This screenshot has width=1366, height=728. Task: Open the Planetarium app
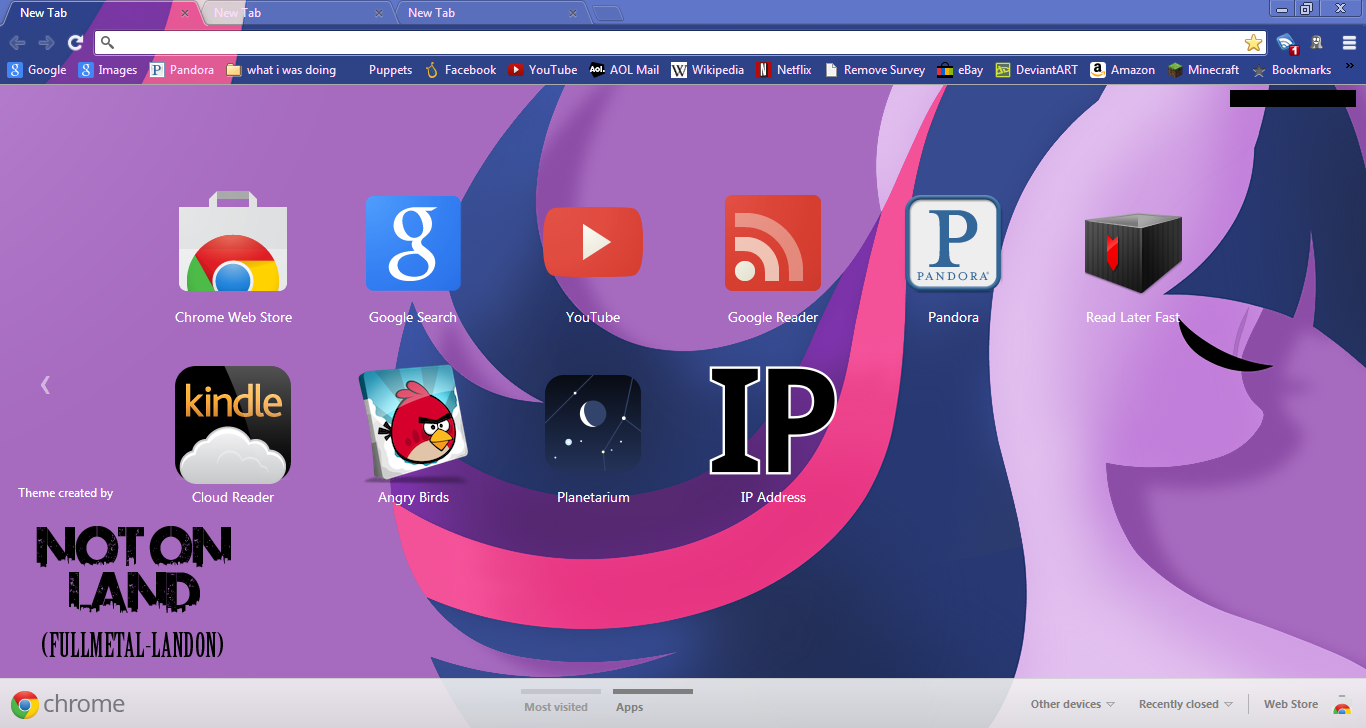pyautogui.click(x=592, y=423)
